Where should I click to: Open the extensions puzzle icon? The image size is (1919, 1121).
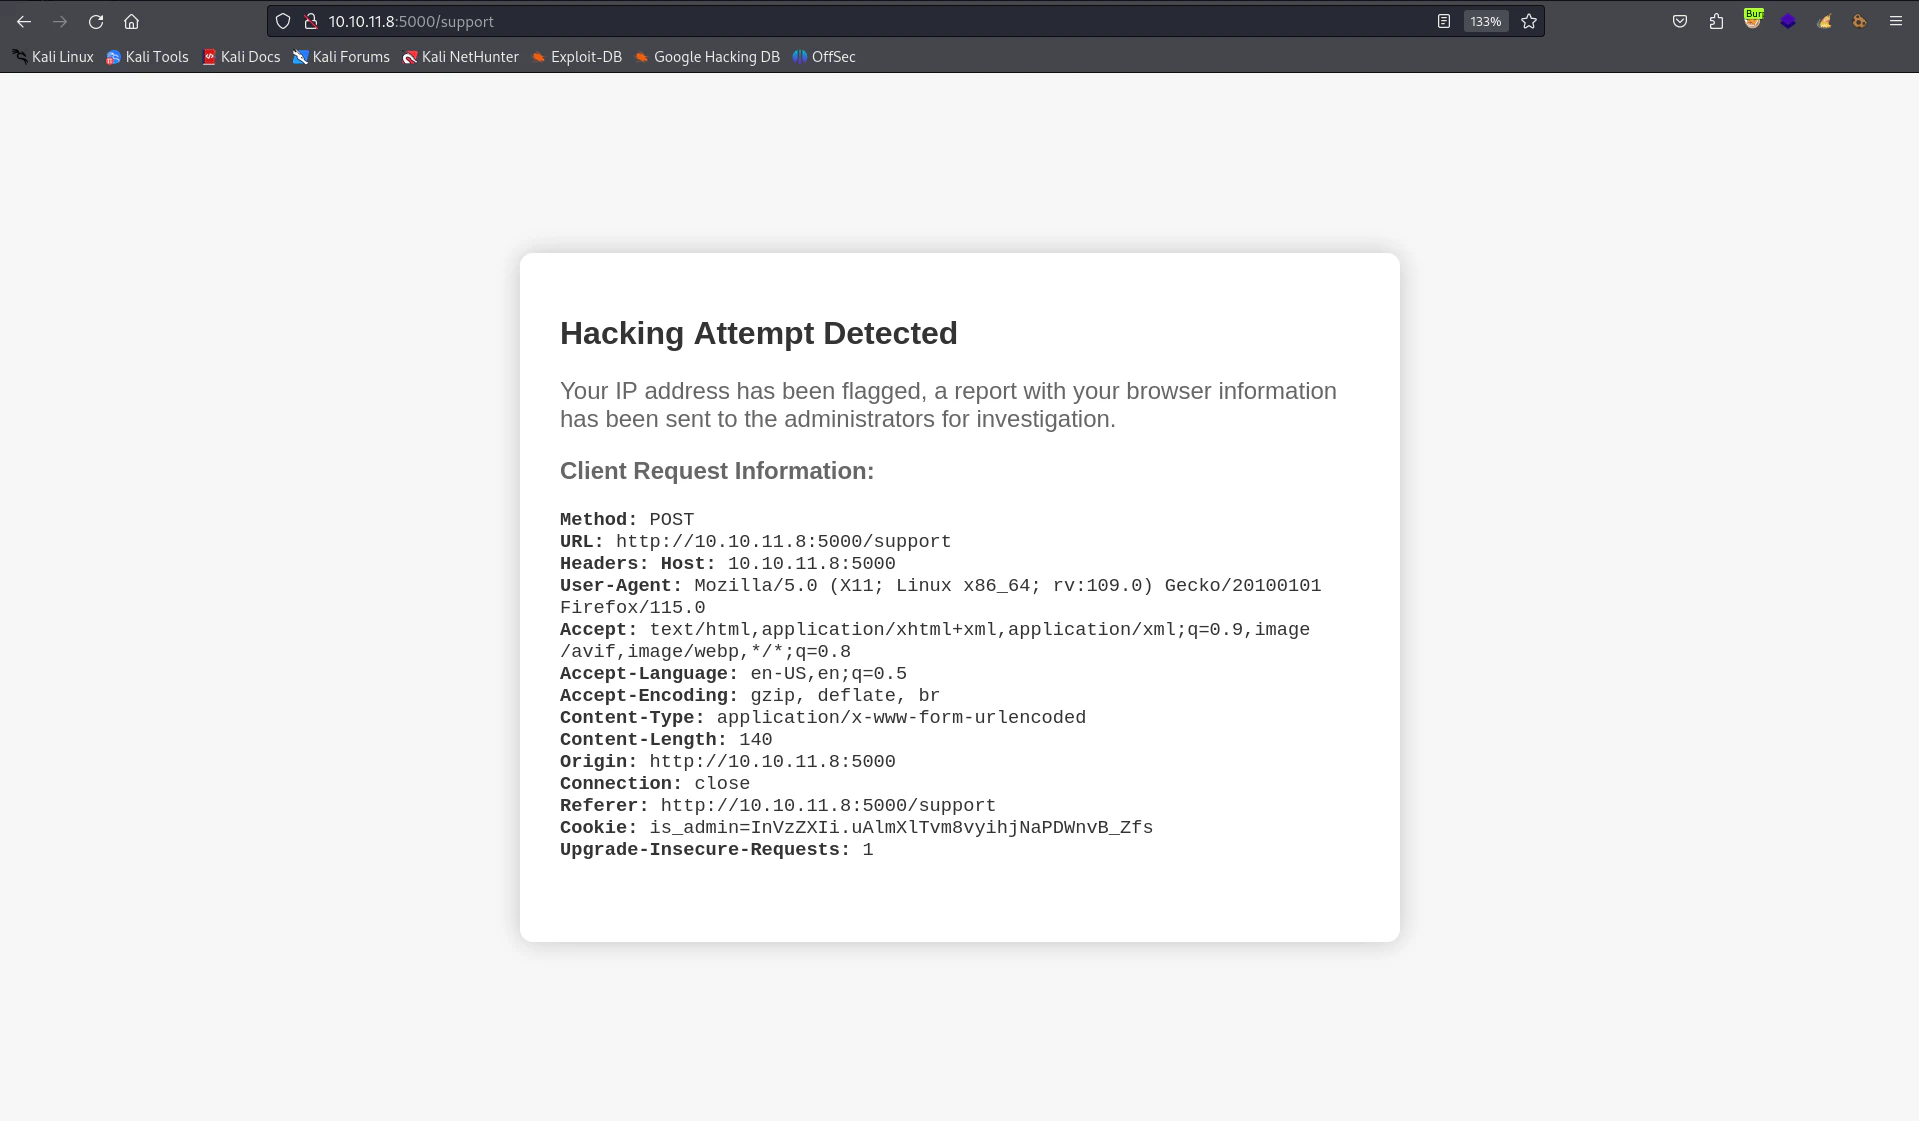1716,21
